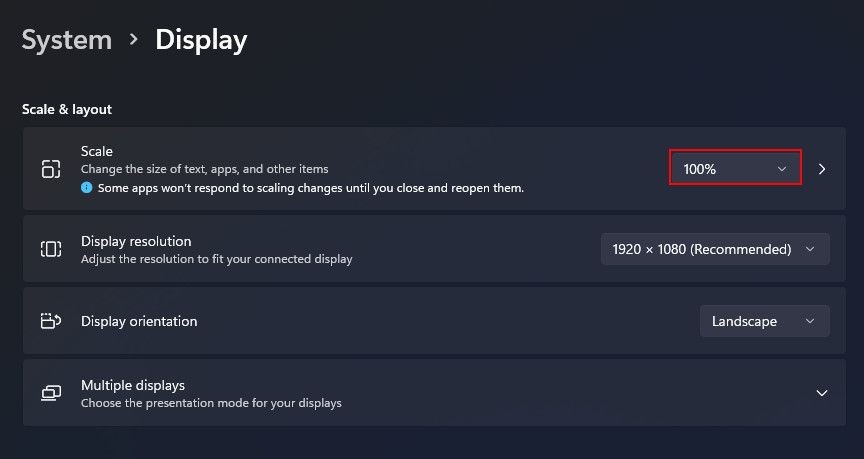Click the breadcrumb chevron between System and Display
864x459 pixels.
point(133,39)
